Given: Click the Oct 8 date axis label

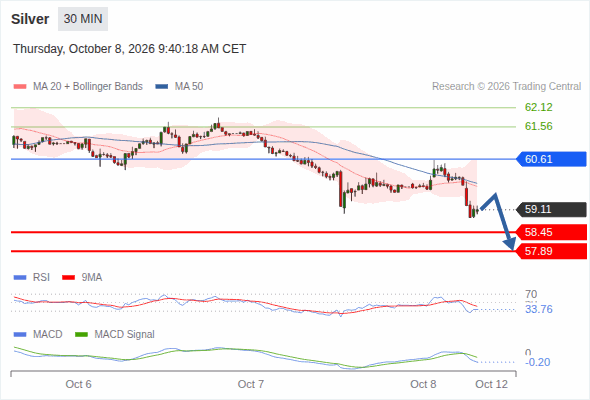Looking at the screenshot, I should click(x=423, y=384).
